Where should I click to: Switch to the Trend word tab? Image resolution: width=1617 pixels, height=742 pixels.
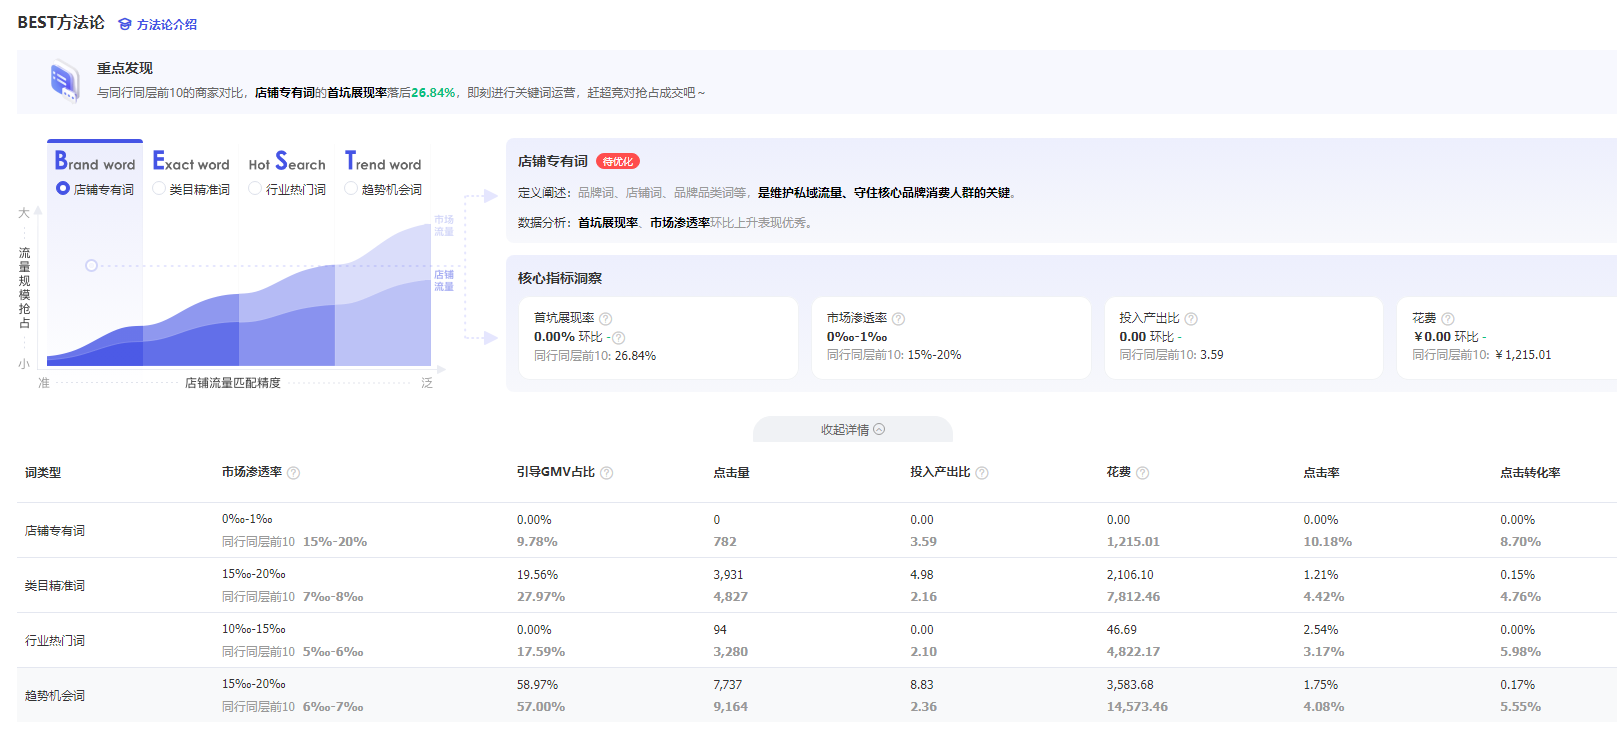[383, 163]
